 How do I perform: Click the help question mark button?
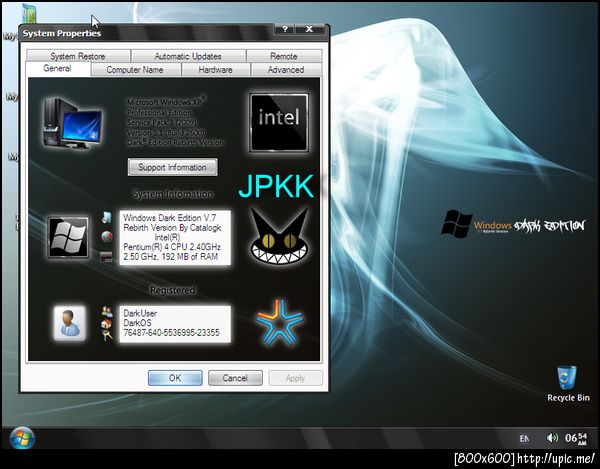(284, 29)
